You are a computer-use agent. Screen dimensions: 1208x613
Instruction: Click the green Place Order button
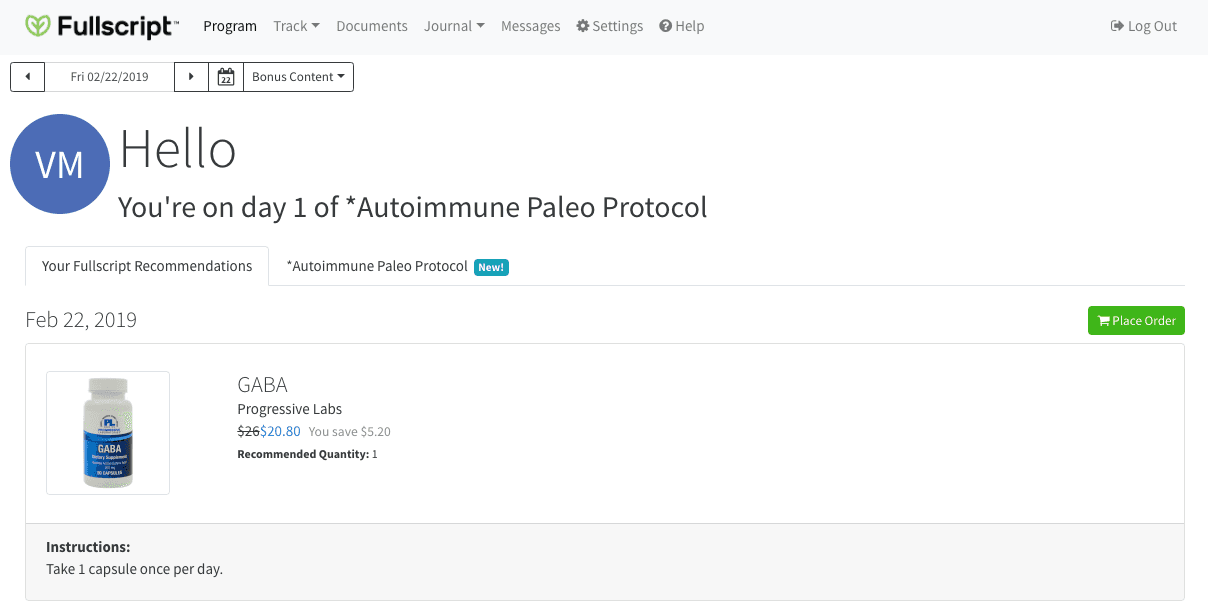(x=1136, y=321)
